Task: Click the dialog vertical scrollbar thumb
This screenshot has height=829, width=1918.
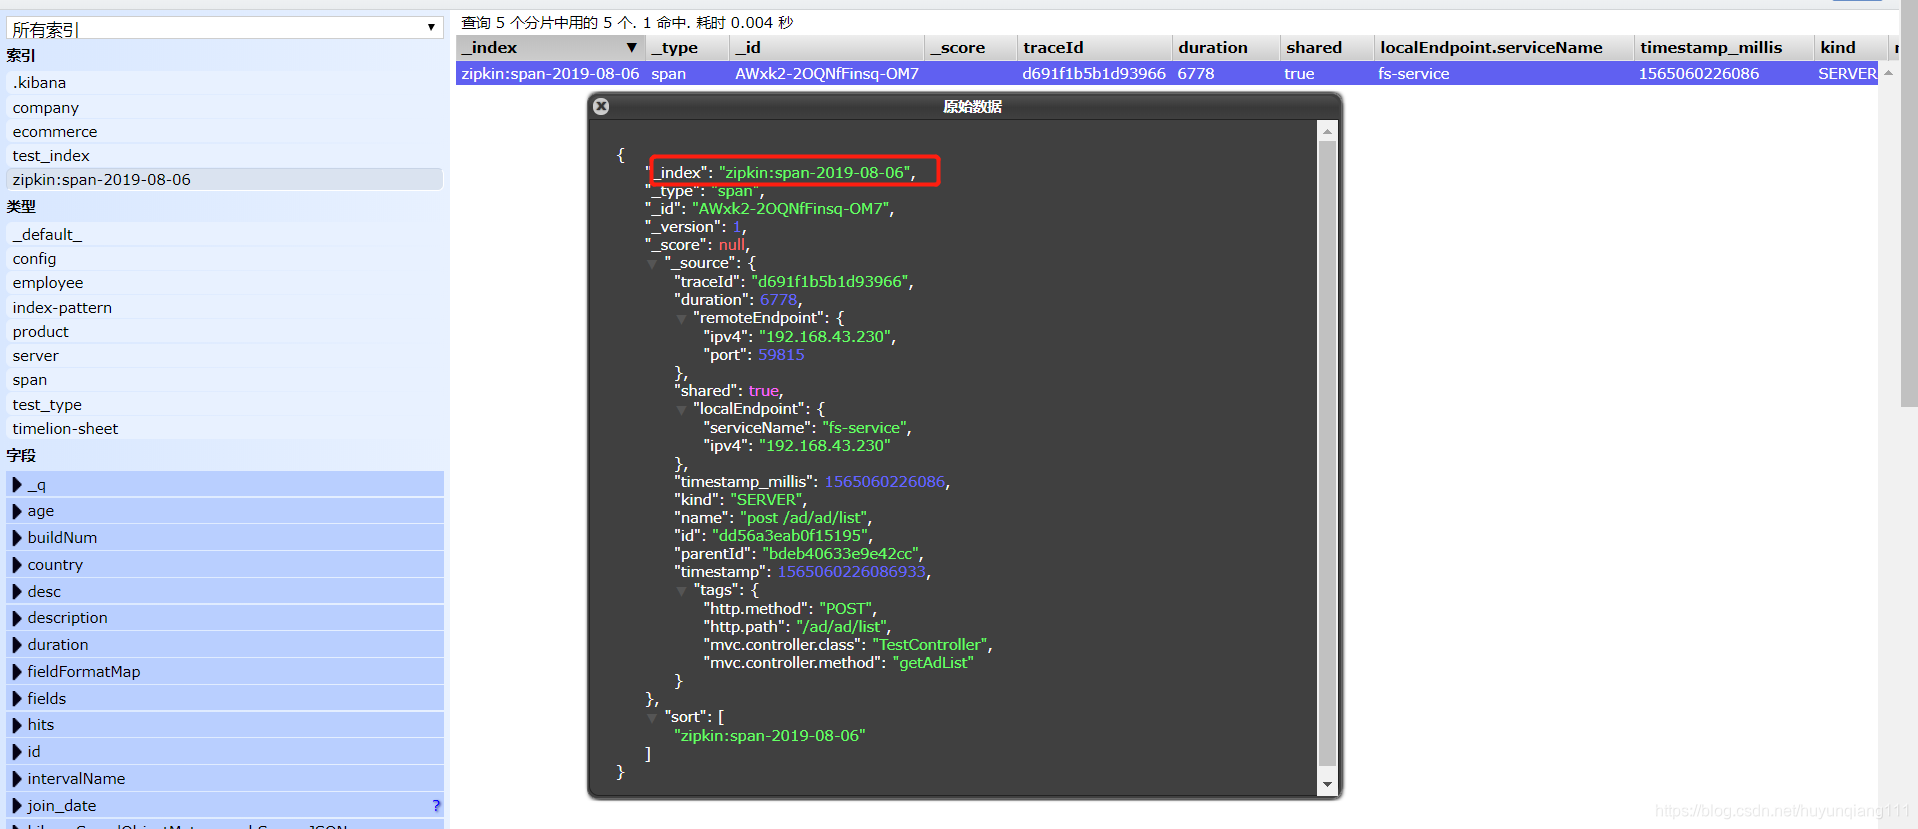Action: [x=1327, y=452]
